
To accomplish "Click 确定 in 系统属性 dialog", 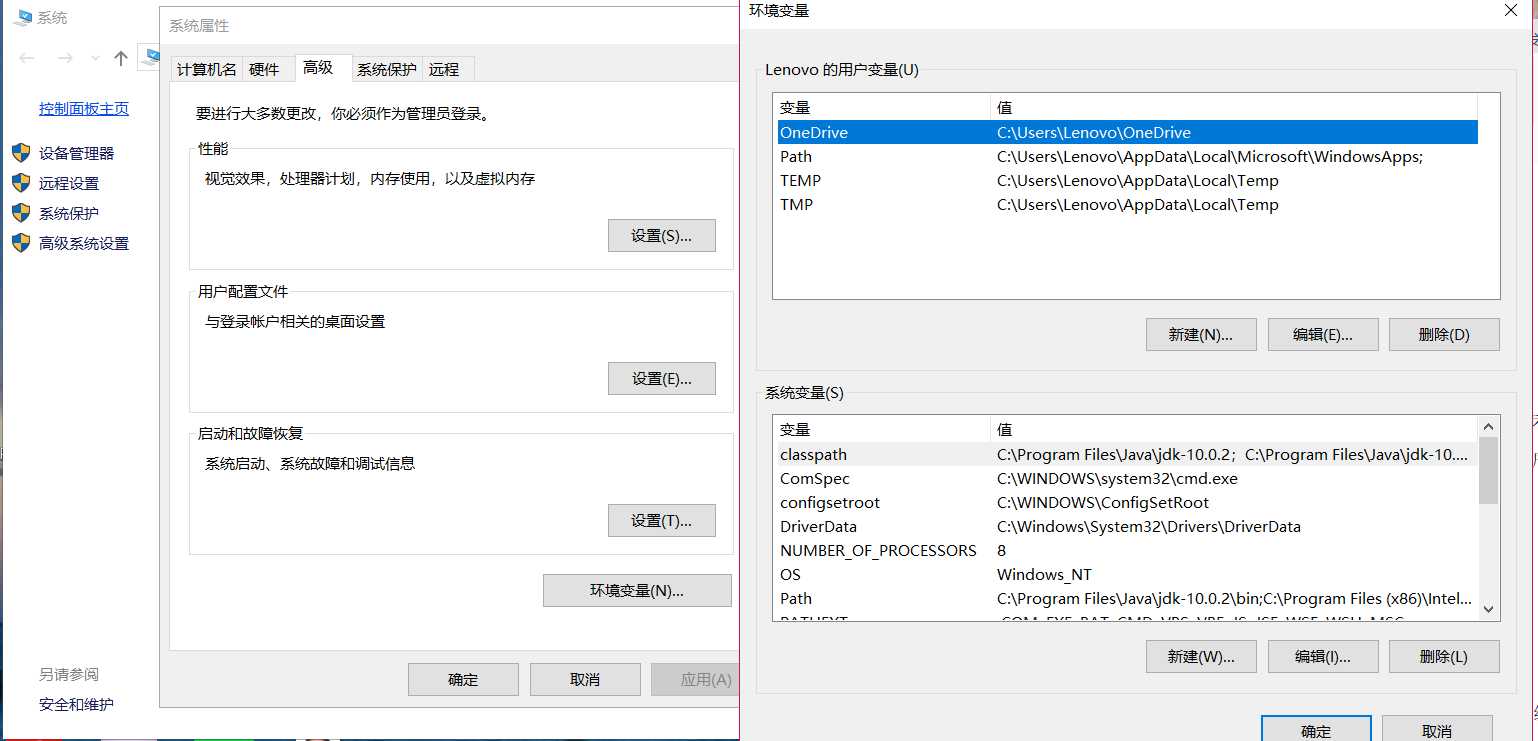I will tap(463, 680).
